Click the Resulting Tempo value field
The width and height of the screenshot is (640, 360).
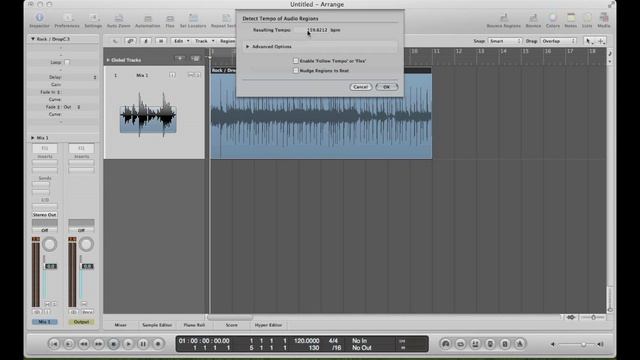[x=317, y=30]
